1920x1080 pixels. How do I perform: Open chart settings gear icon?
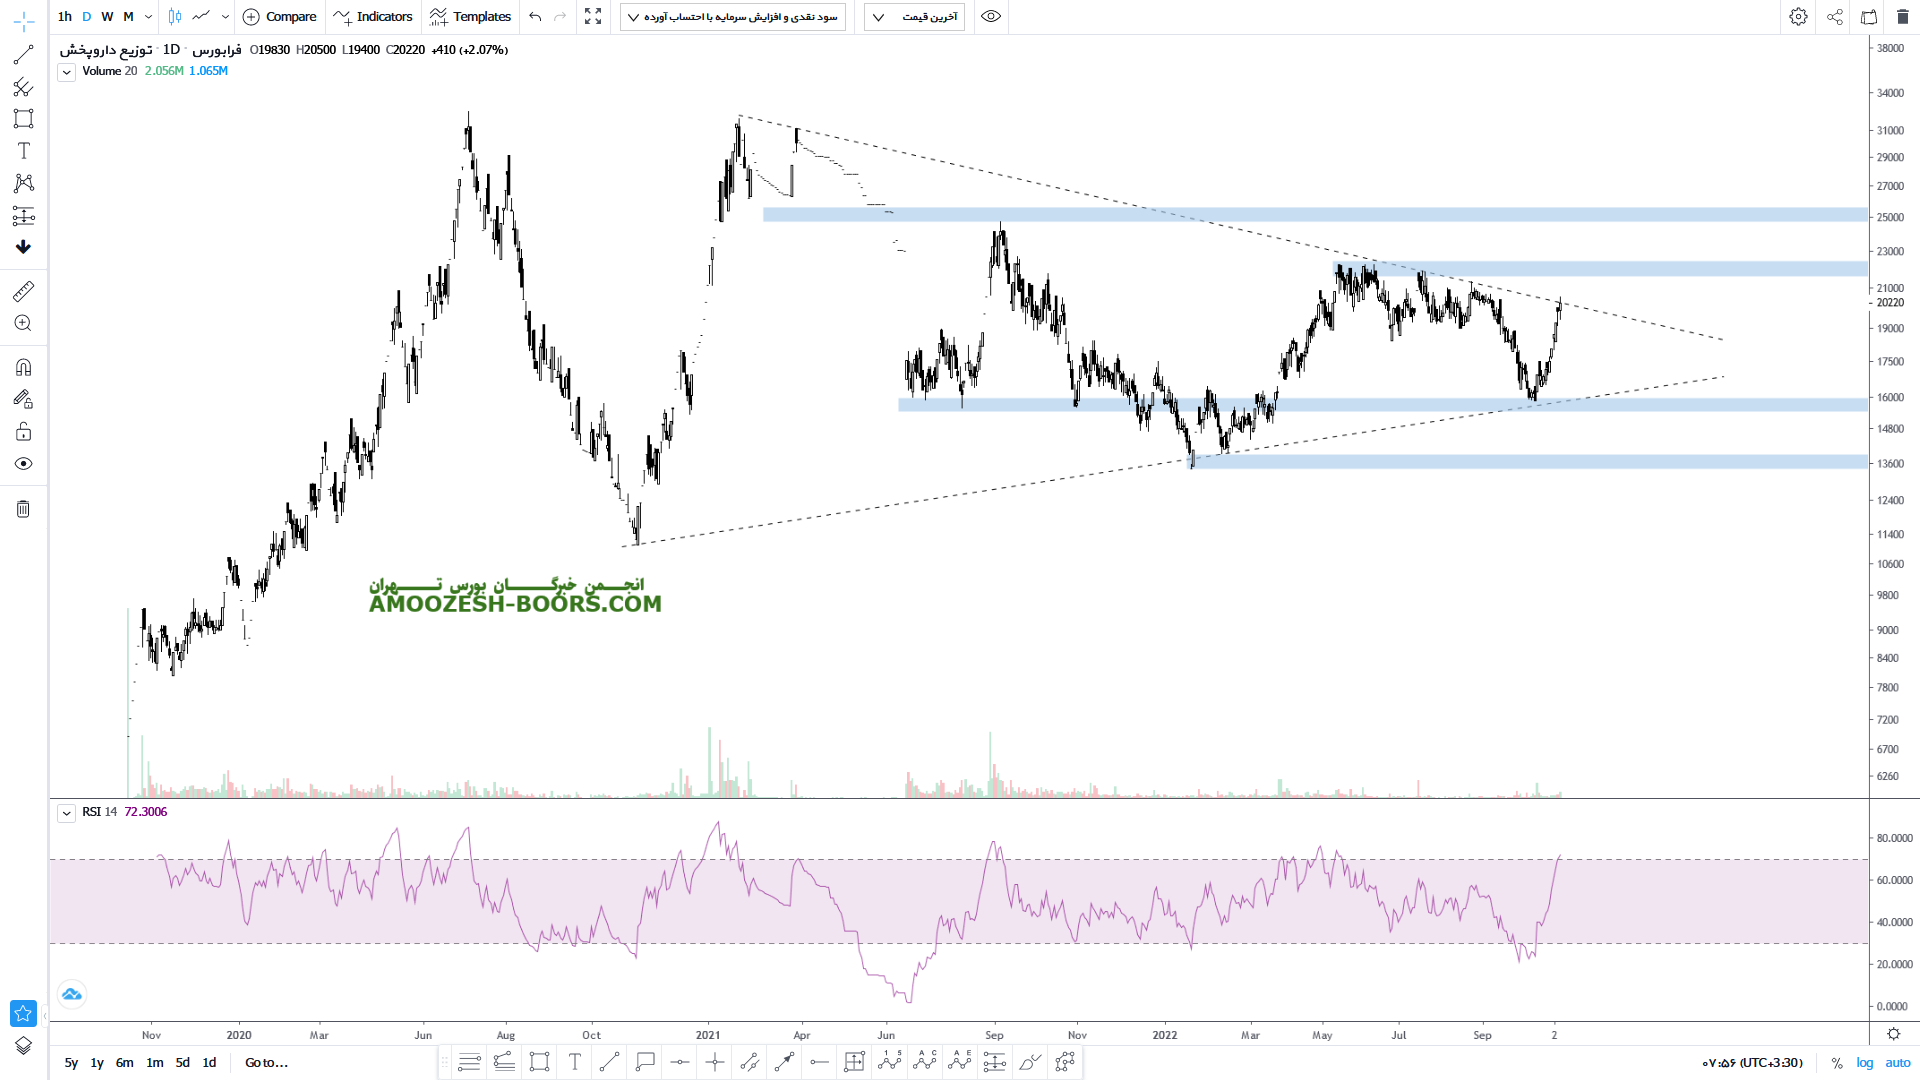click(x=1798, y=17)
